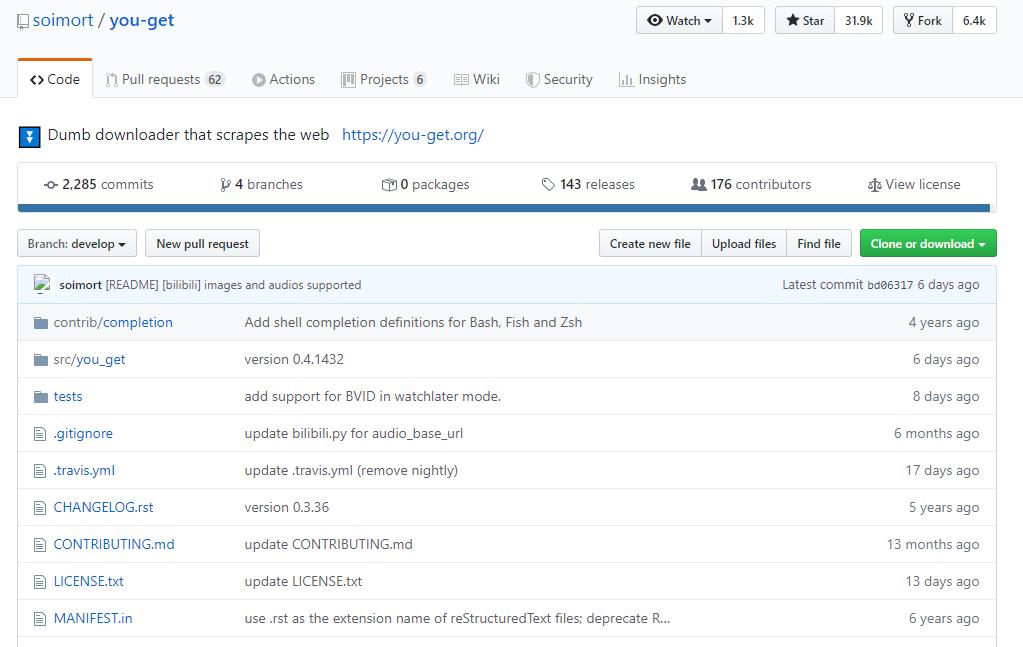Click the soimort author avatar
Image resolution: width=1023 pixels, height=647 pixels.
[x=42, y=284]
